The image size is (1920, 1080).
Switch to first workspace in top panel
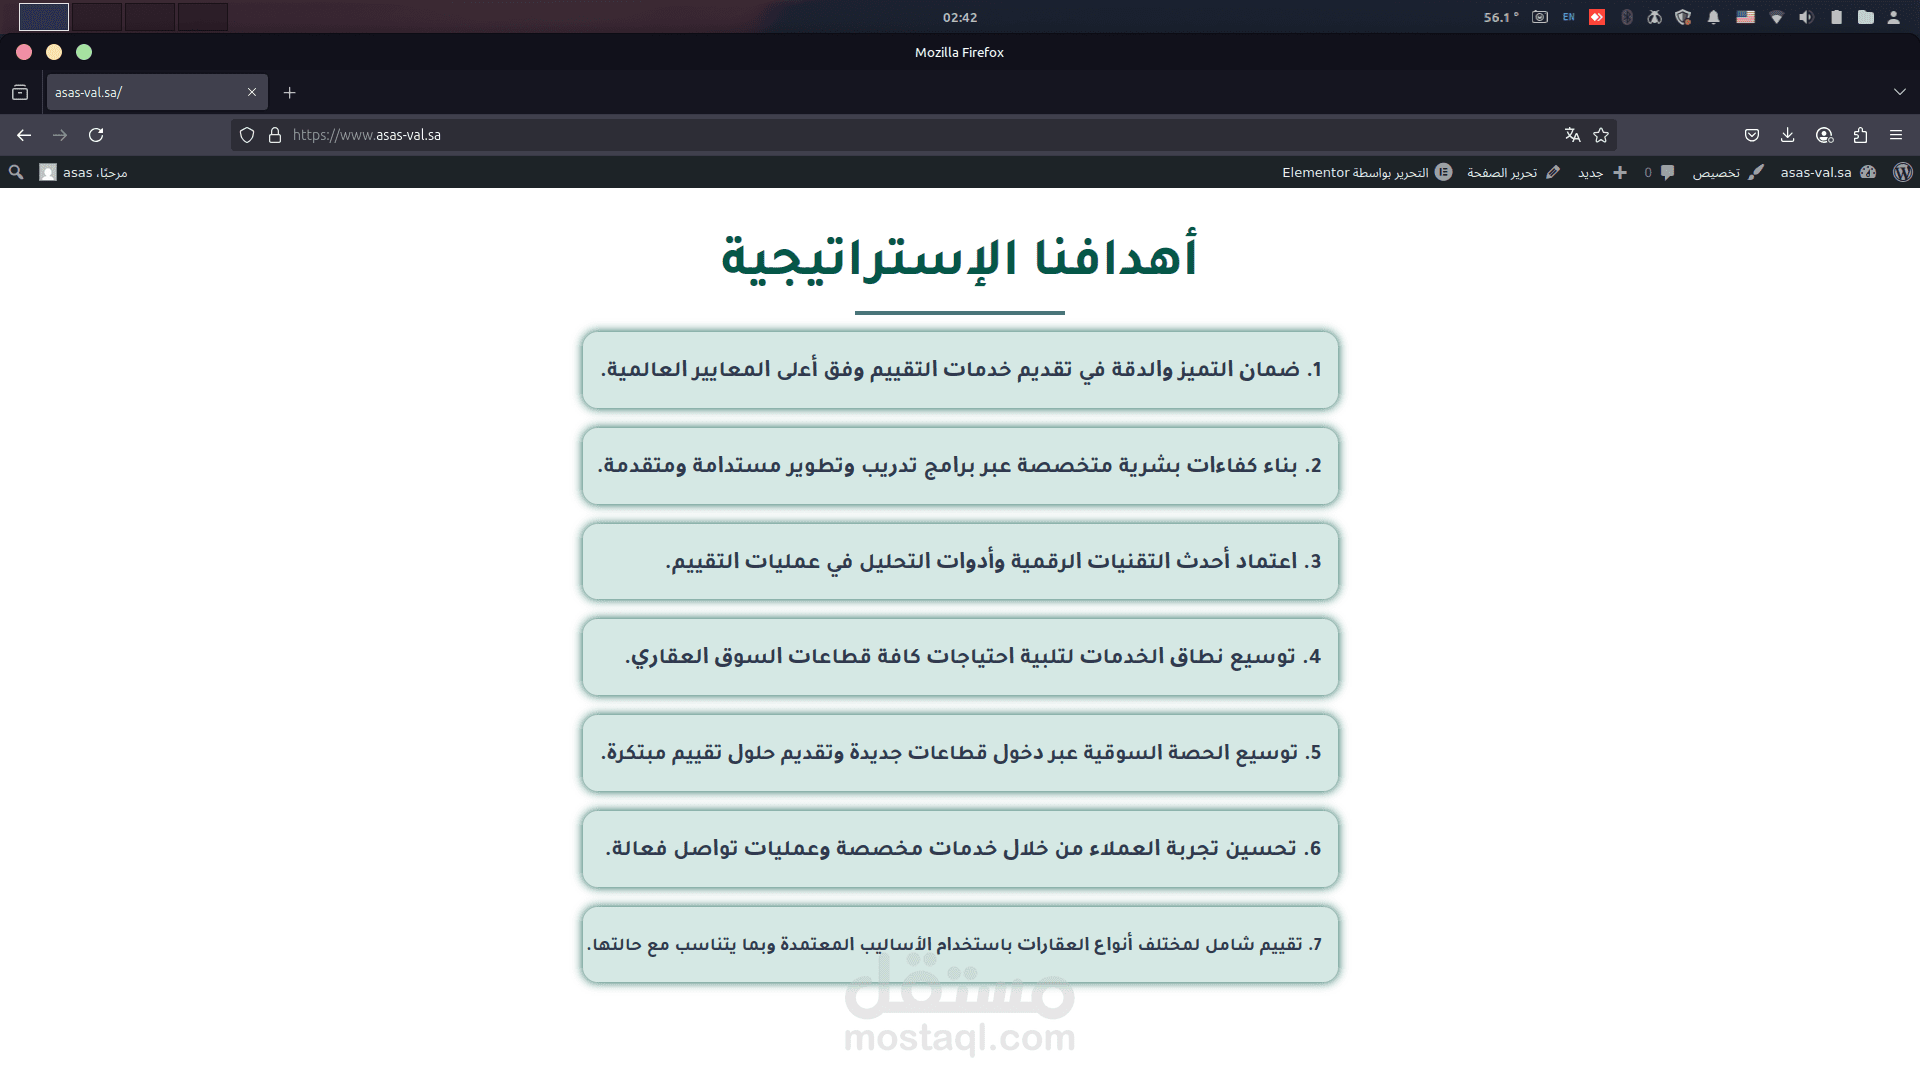[x=44, y=17]
